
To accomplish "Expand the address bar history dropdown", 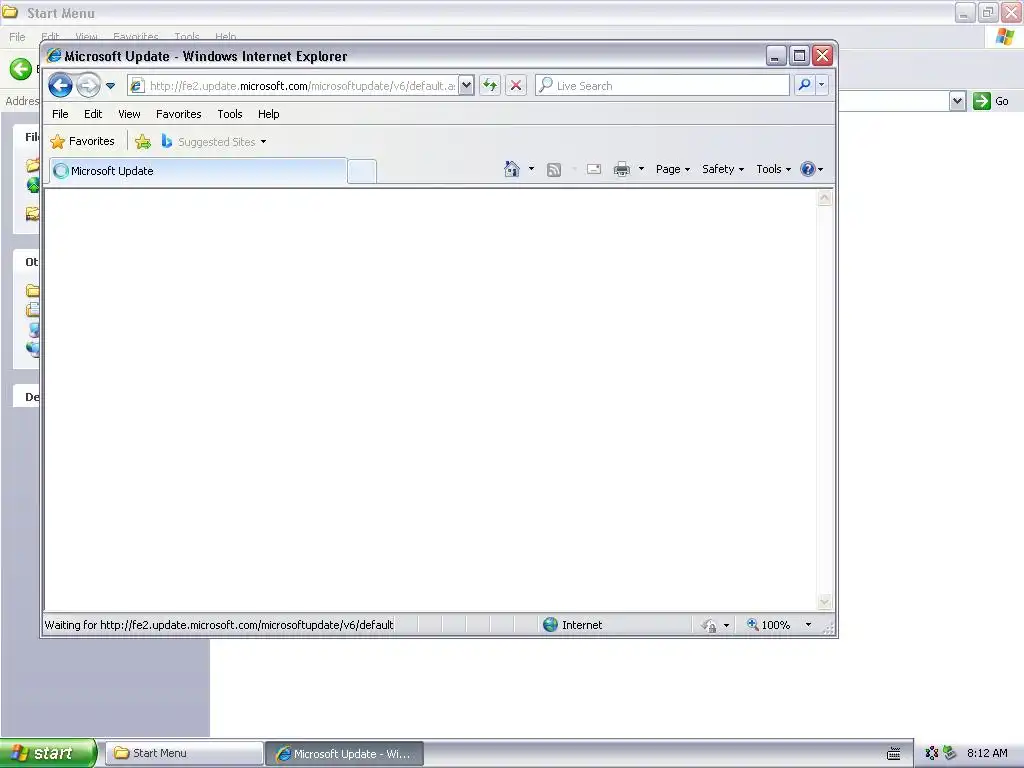I will click(x=466, y=86).
